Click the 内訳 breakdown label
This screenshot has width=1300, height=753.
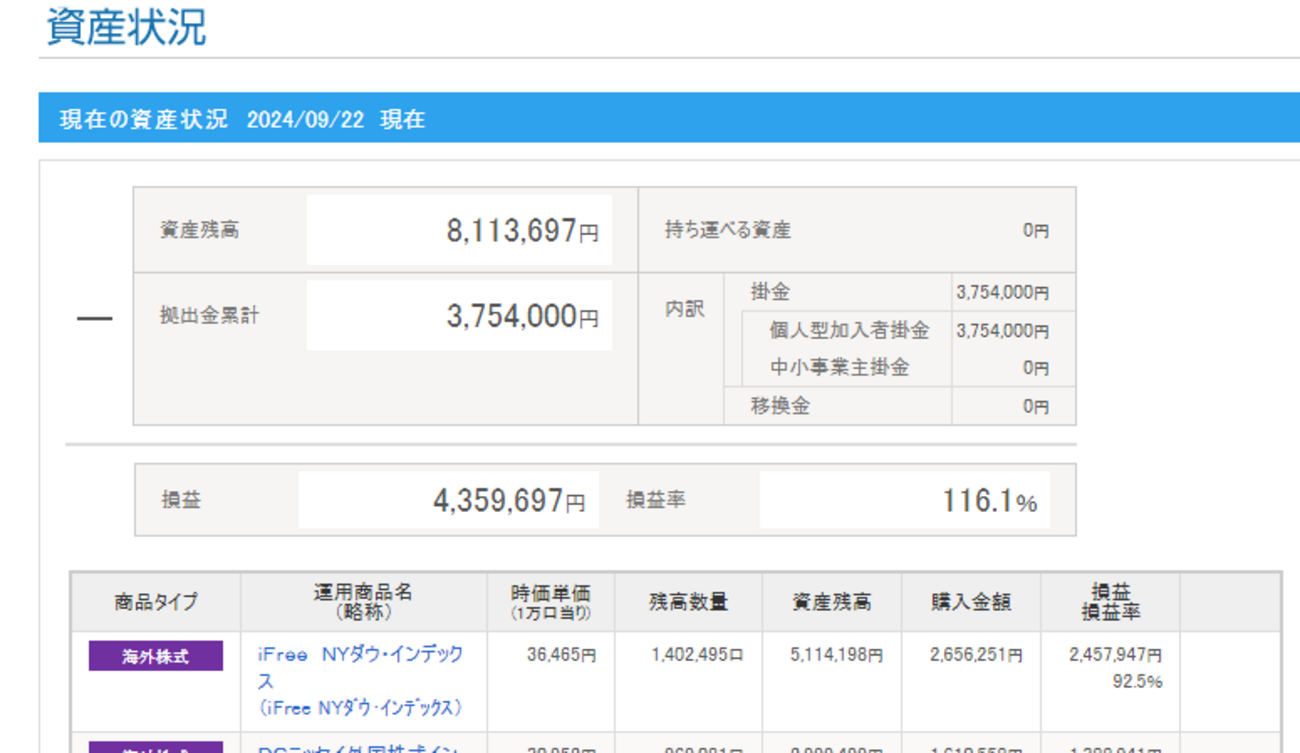click(x=685, y=310)
